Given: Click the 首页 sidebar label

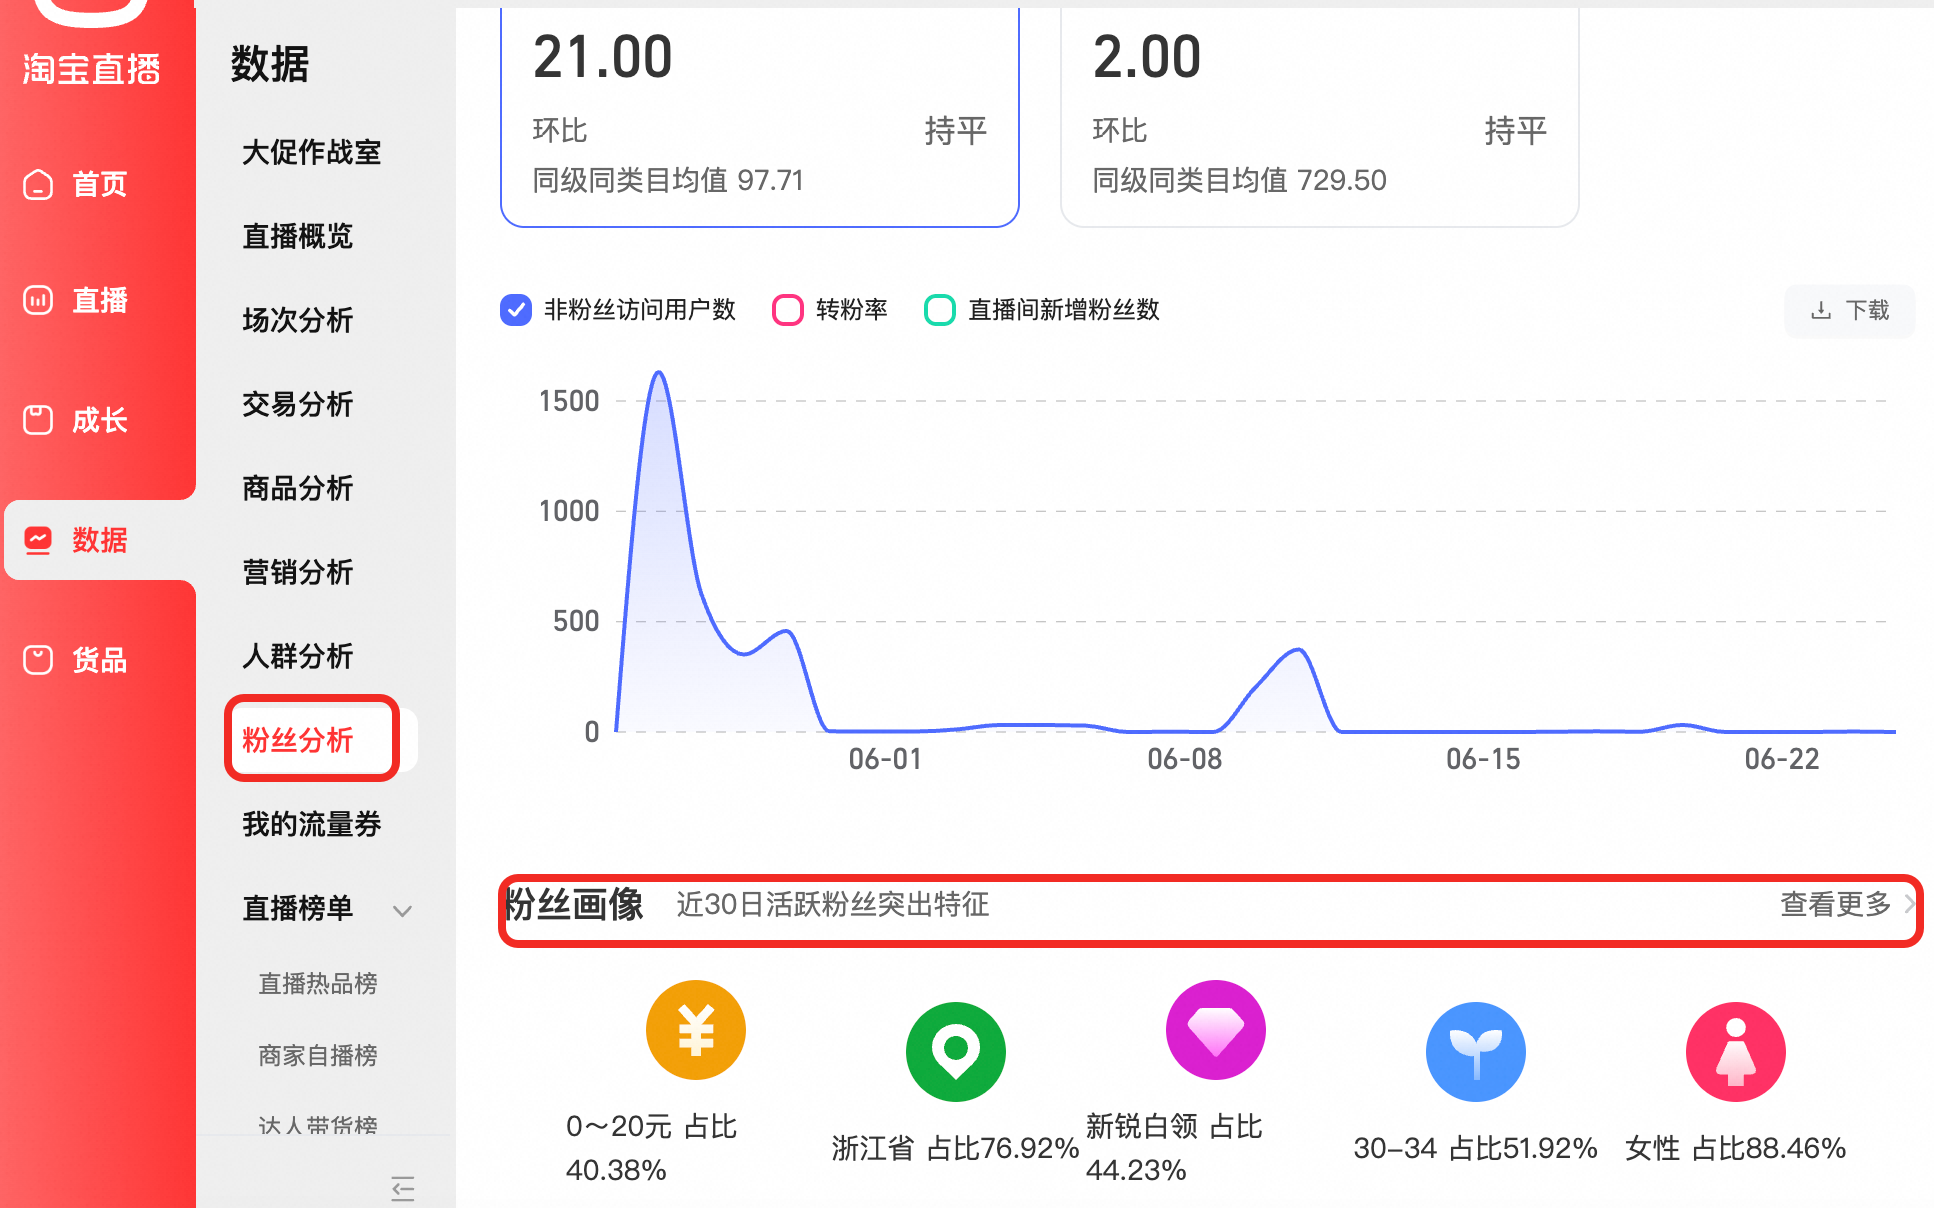Looking at the screenshot, I should click(x=100, y=184).
